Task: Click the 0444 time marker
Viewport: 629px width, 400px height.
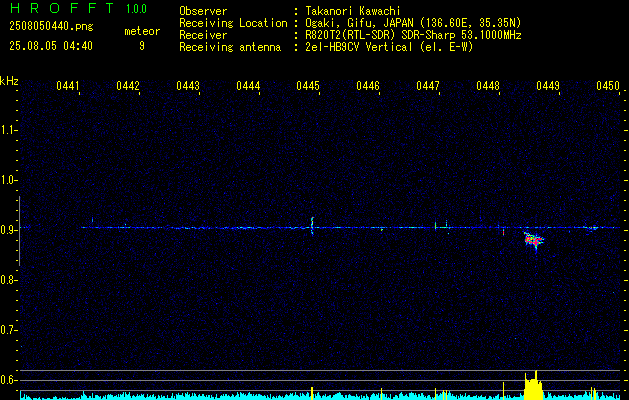Action: (248, 86)
